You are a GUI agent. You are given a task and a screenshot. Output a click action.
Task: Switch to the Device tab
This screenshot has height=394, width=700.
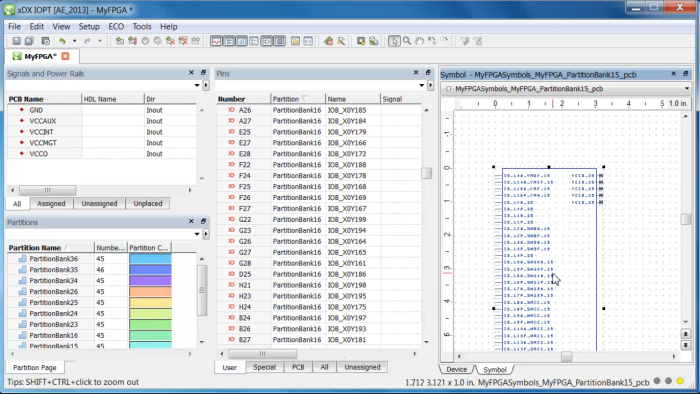[x=457, y=369]
